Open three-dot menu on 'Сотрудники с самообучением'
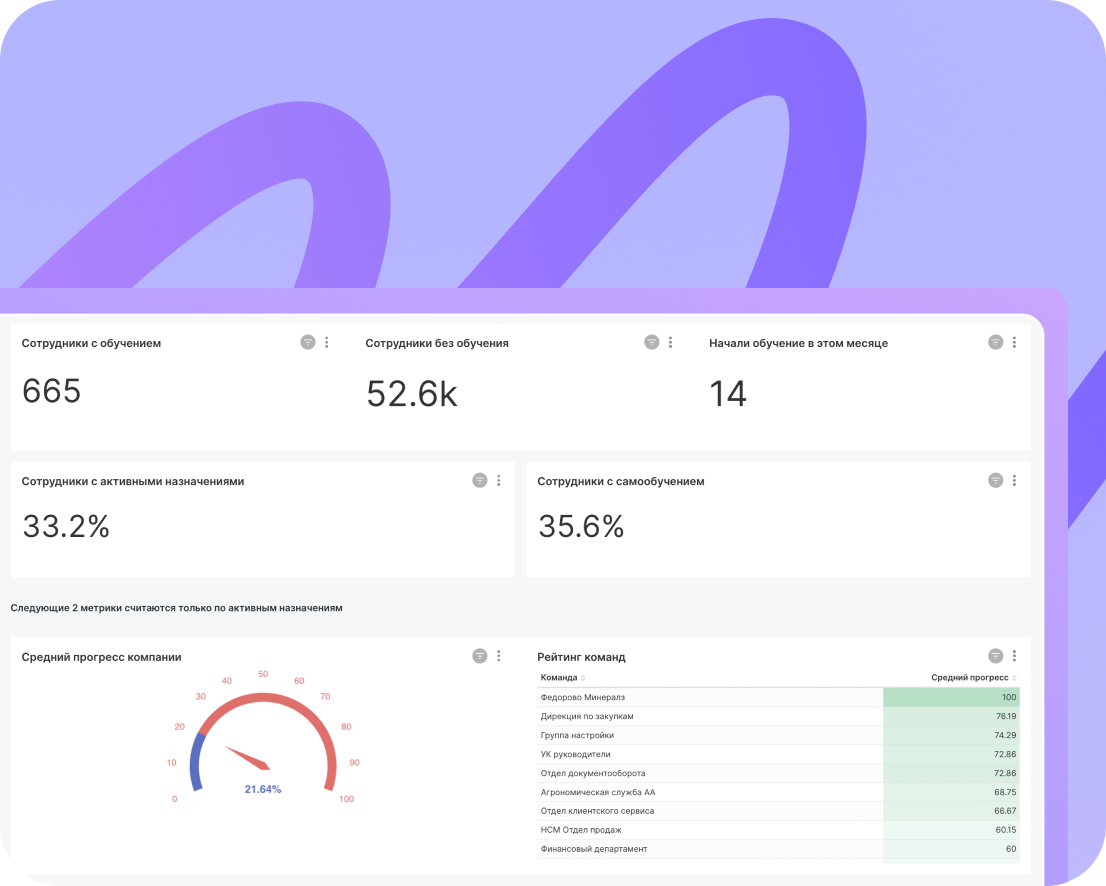 pos(1014,480)
